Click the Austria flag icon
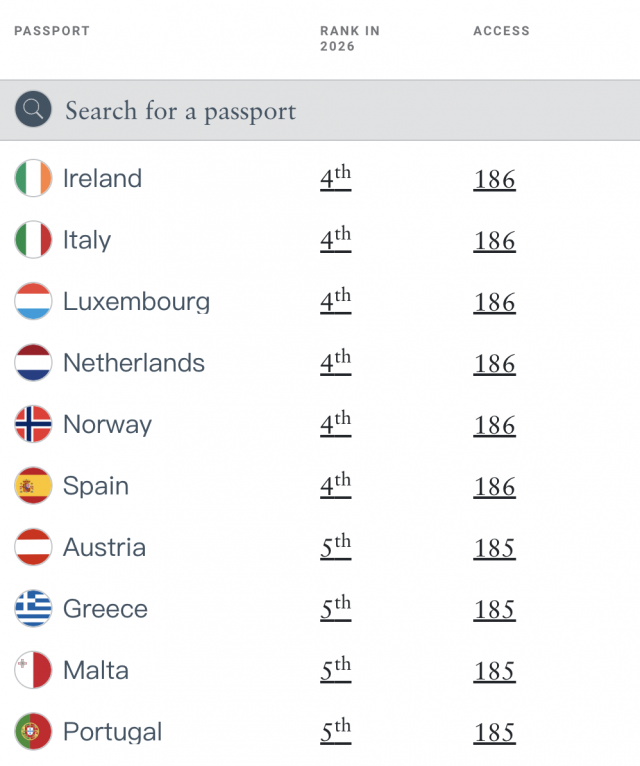Image resolution: width=640 pixels, height=766 pixels. (33, 547)
